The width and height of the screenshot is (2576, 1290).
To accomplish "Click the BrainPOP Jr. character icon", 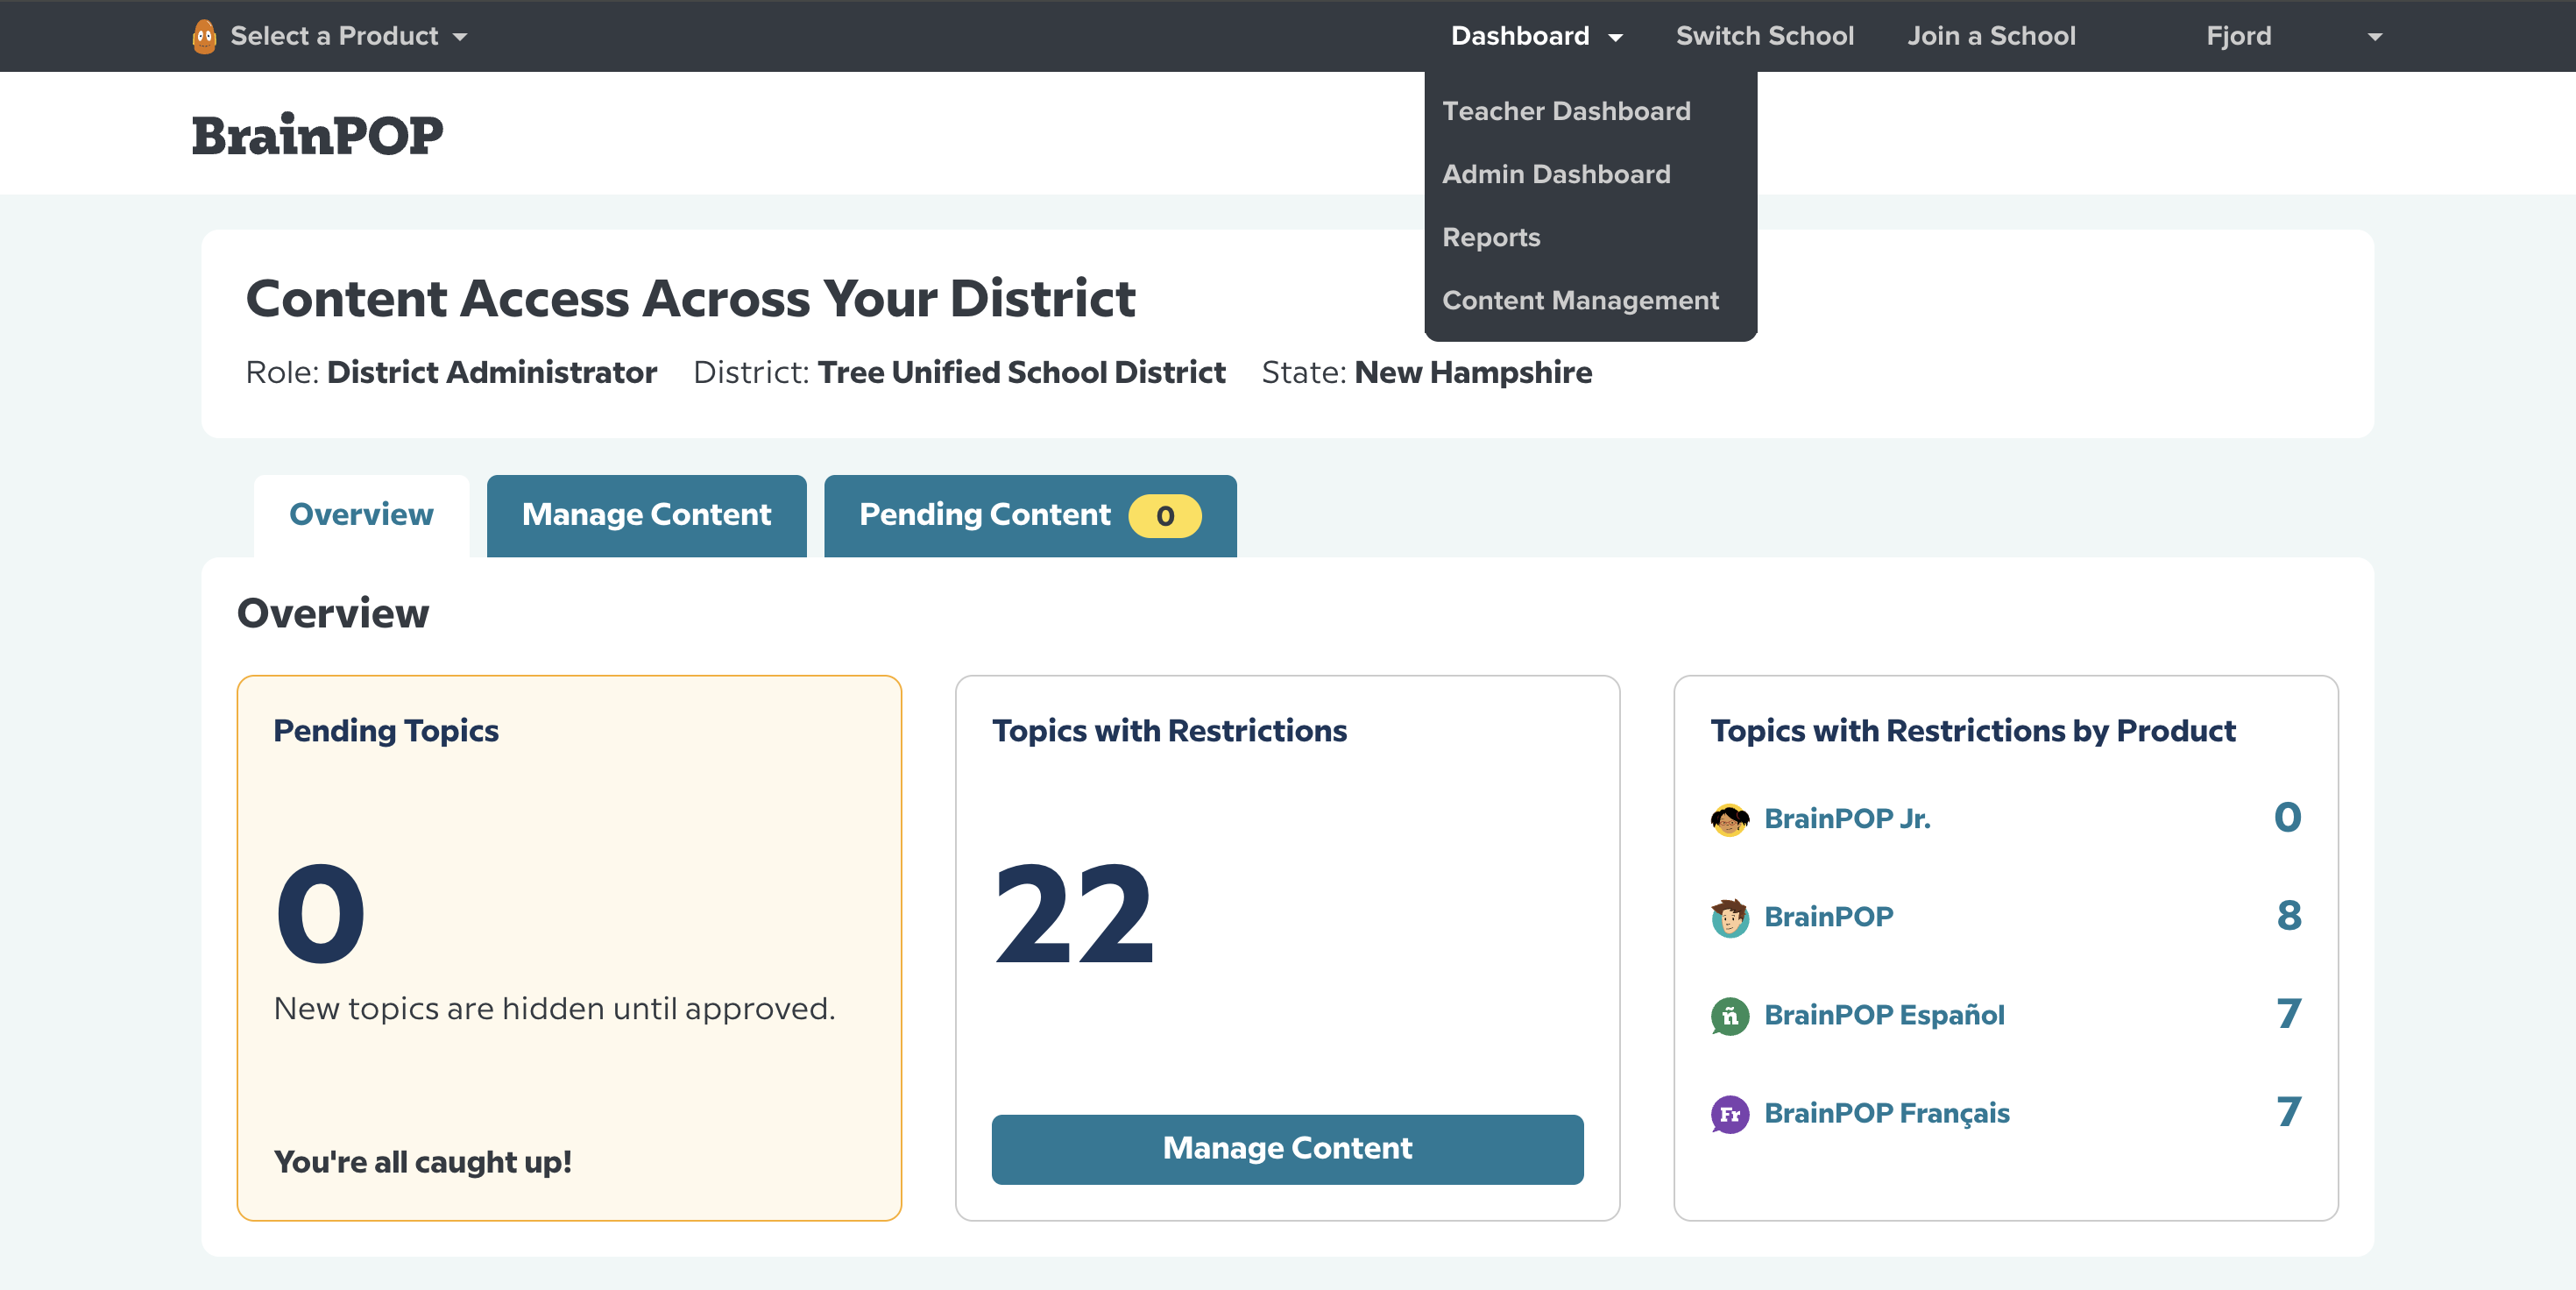I will pyautogui.click(x=1730, y=819).
